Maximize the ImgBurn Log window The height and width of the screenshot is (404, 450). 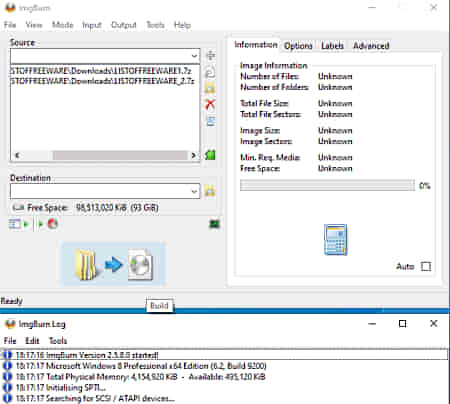(403, 324)
